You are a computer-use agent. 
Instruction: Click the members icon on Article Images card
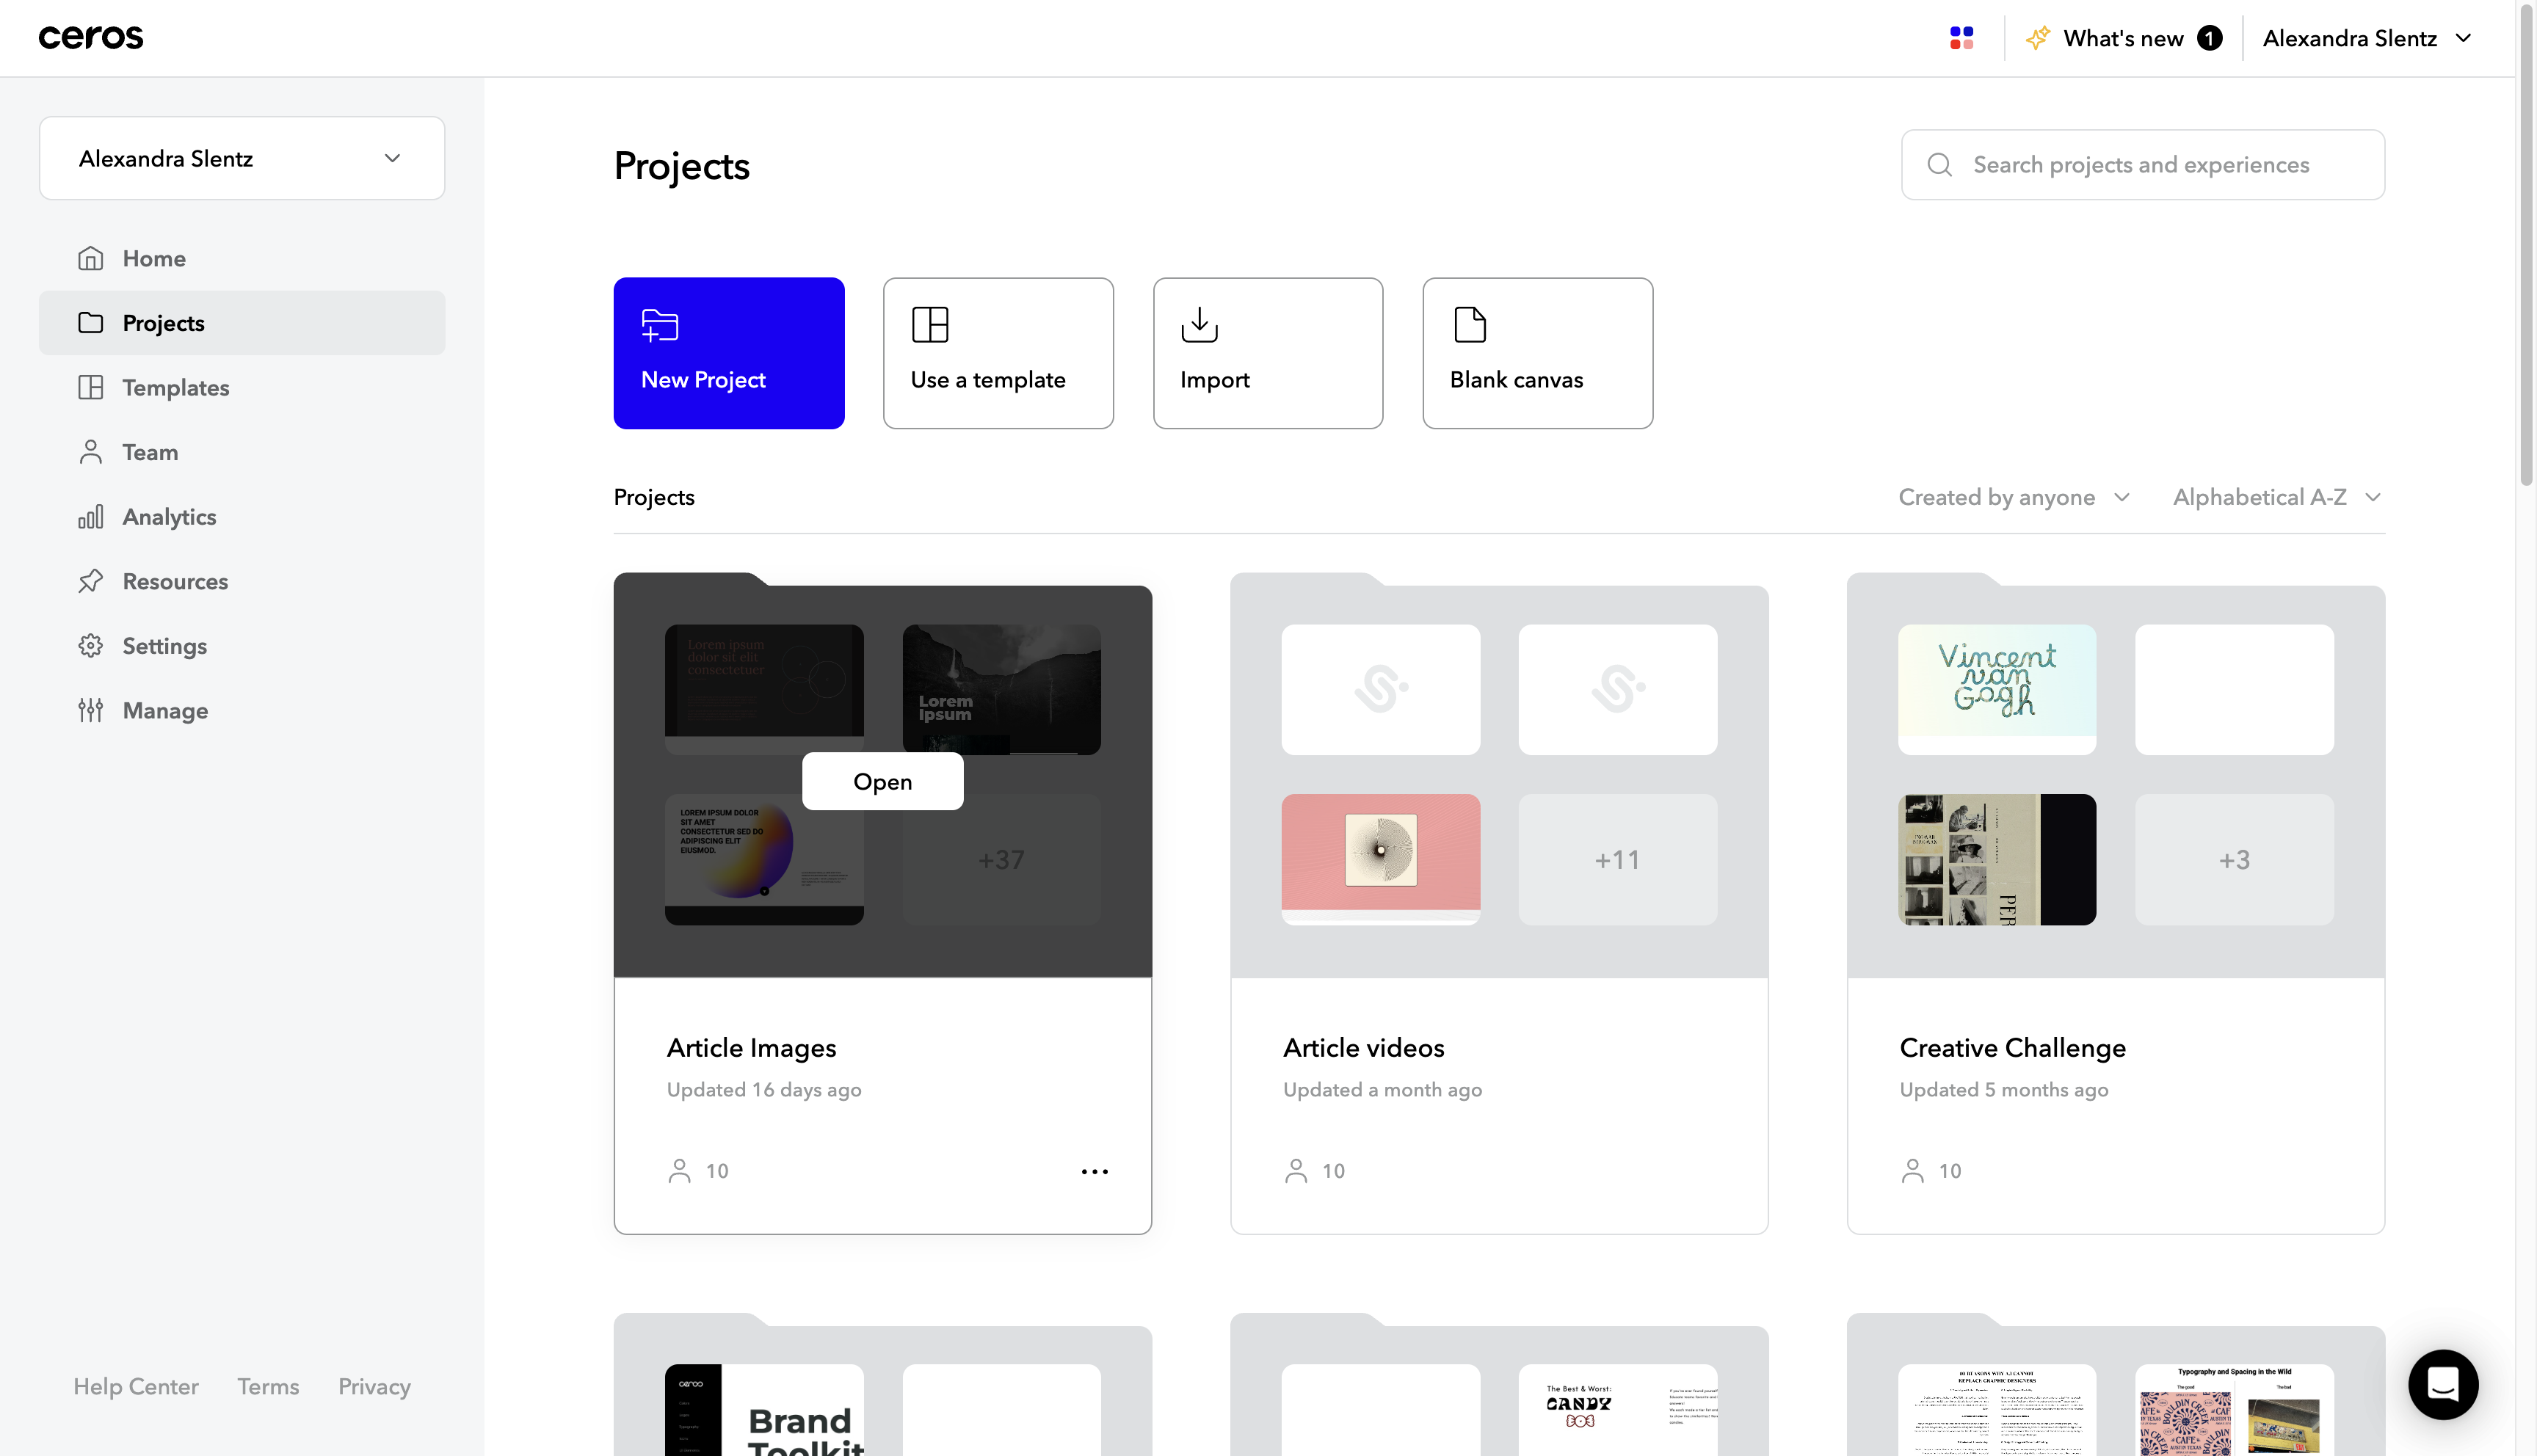click(x=680, y=1171)
